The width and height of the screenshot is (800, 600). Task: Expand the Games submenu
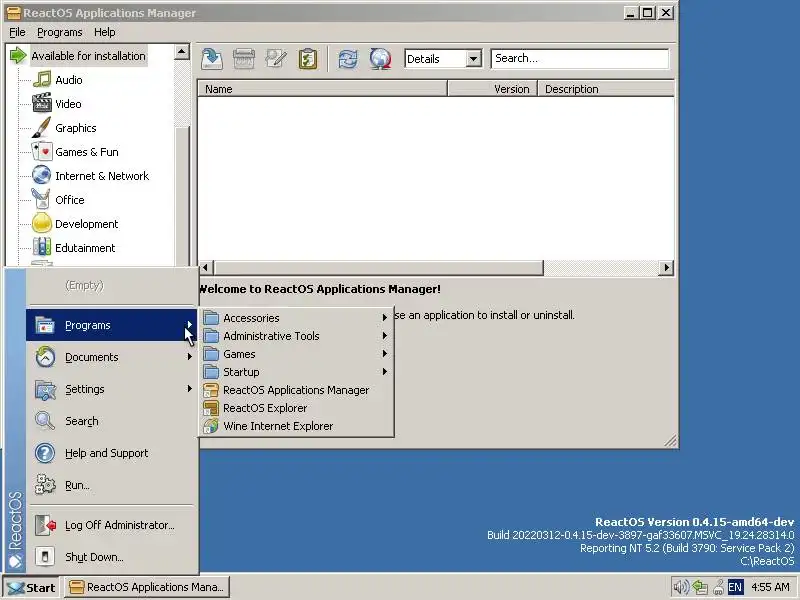[296, 354]
